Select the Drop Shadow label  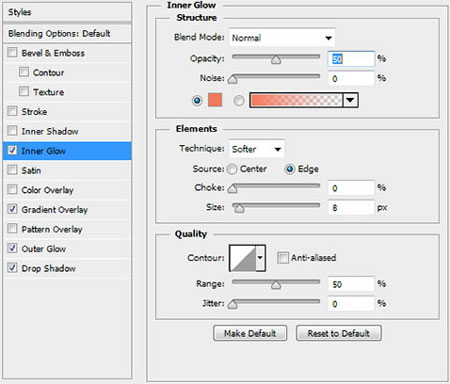coord(49,268)
